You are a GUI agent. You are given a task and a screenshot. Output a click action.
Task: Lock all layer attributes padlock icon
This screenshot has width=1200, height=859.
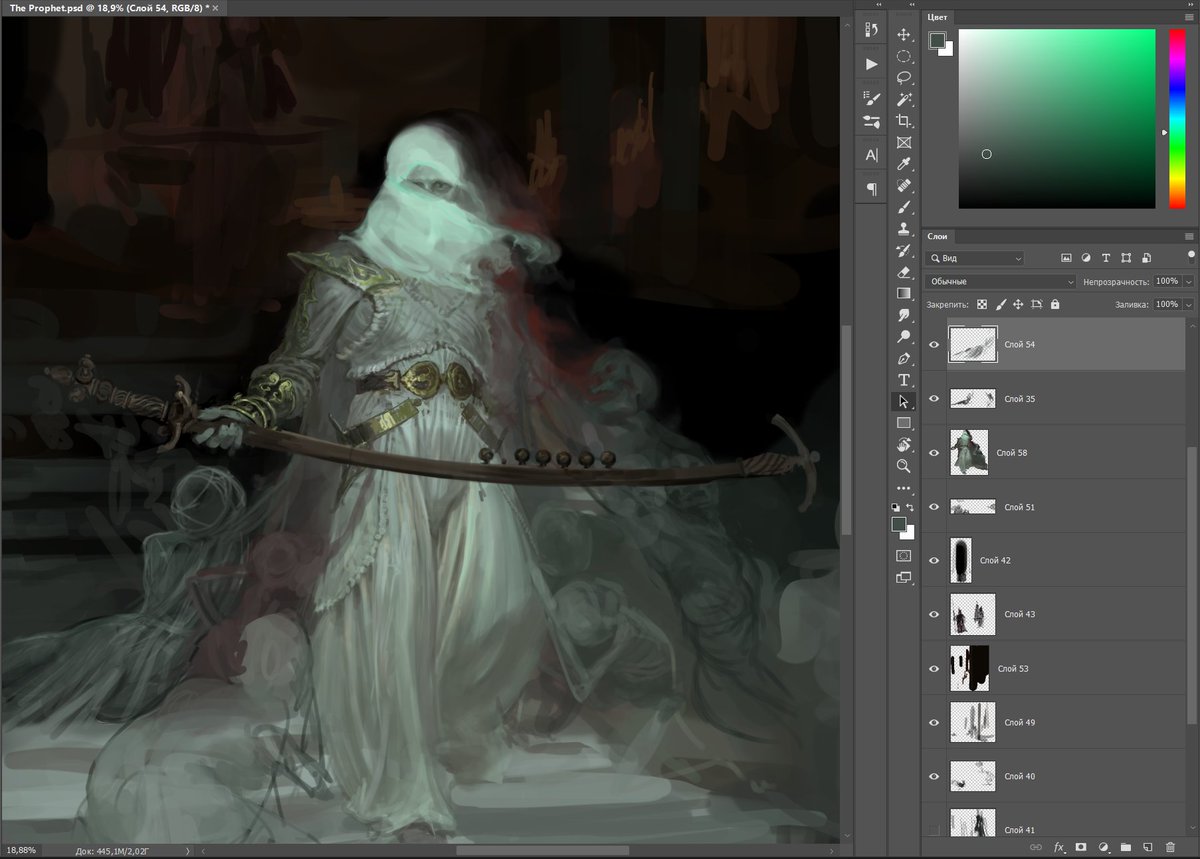click(x=1055, y=304)
